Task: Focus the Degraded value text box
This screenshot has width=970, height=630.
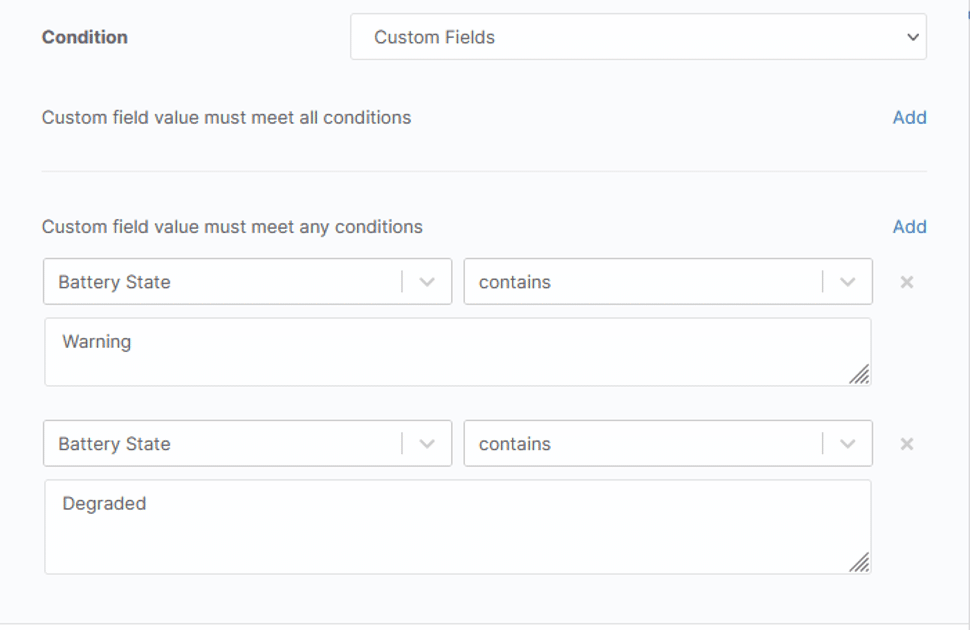Action: tap(450, 527)
